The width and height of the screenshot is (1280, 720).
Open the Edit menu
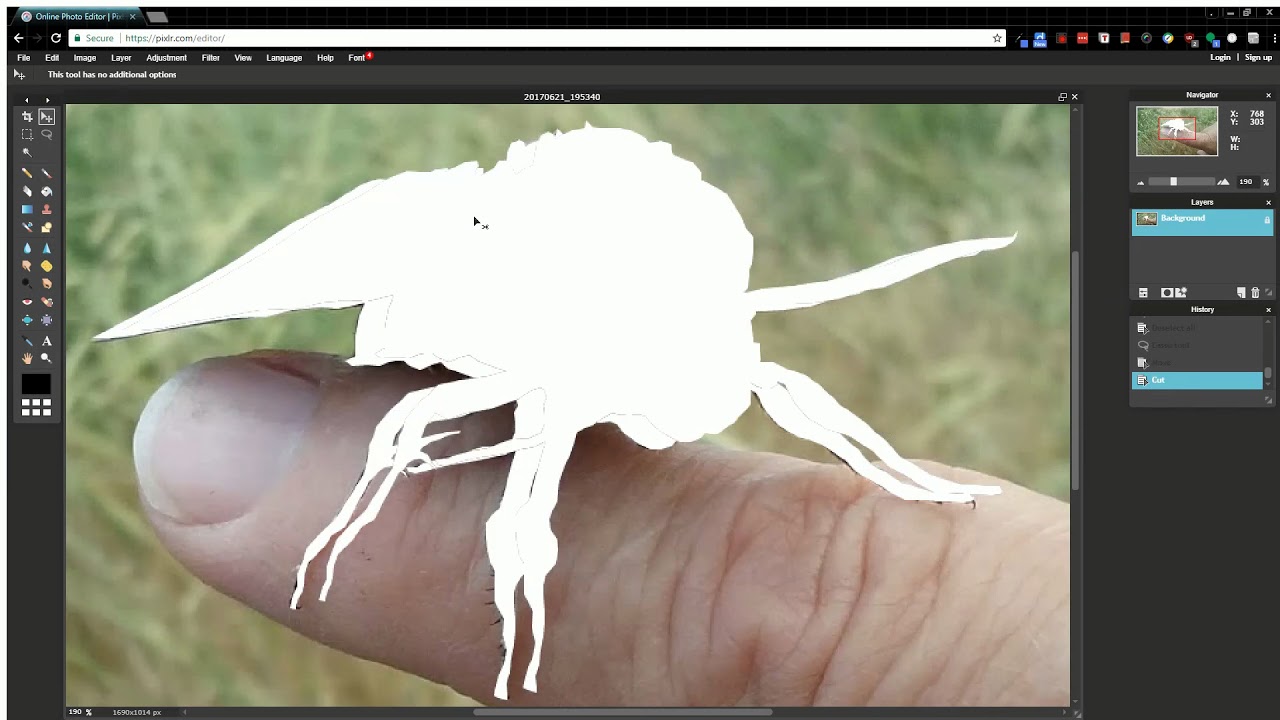coord(52,58)
